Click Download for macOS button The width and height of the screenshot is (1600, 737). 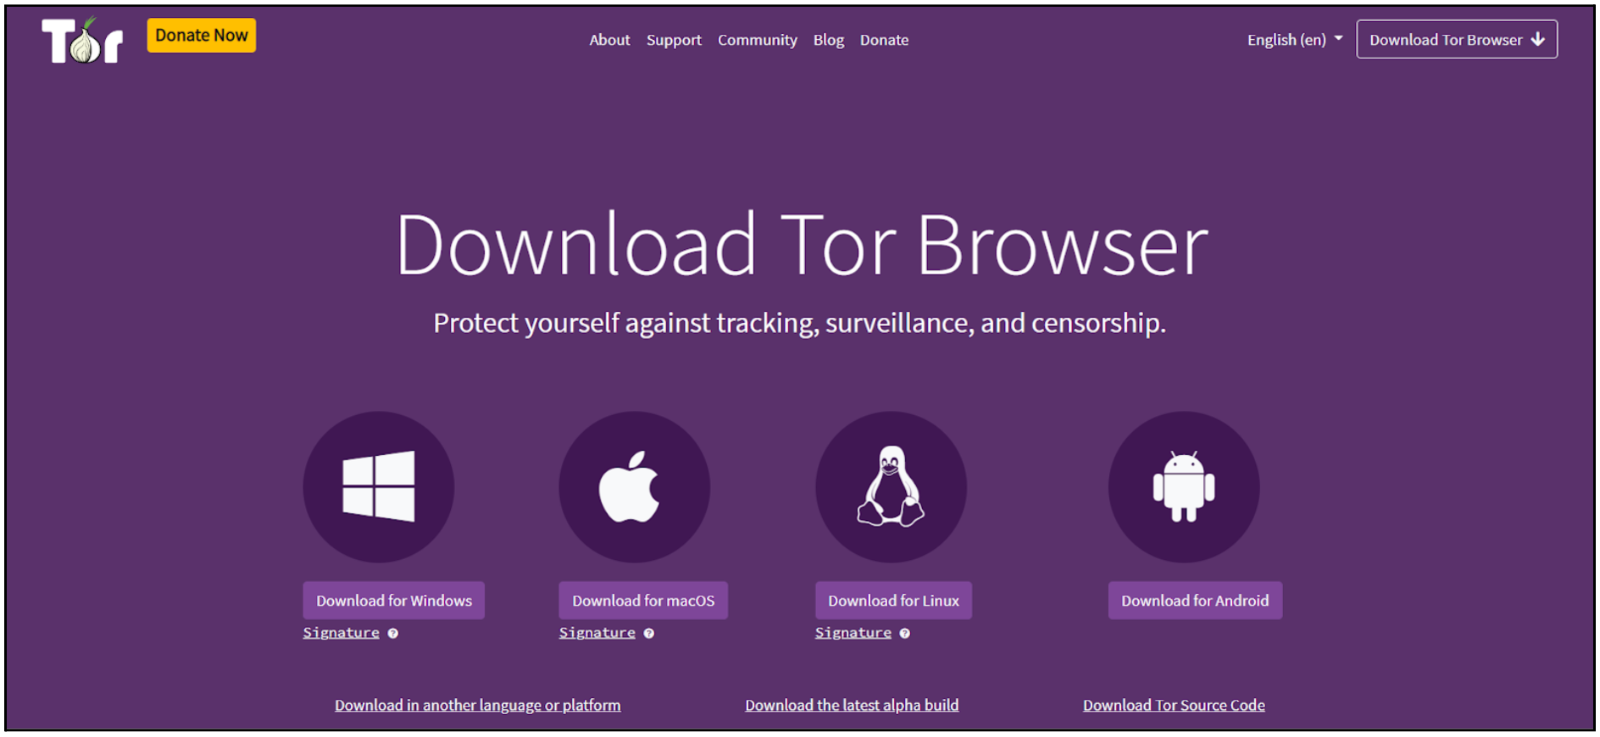click(643, 600)
